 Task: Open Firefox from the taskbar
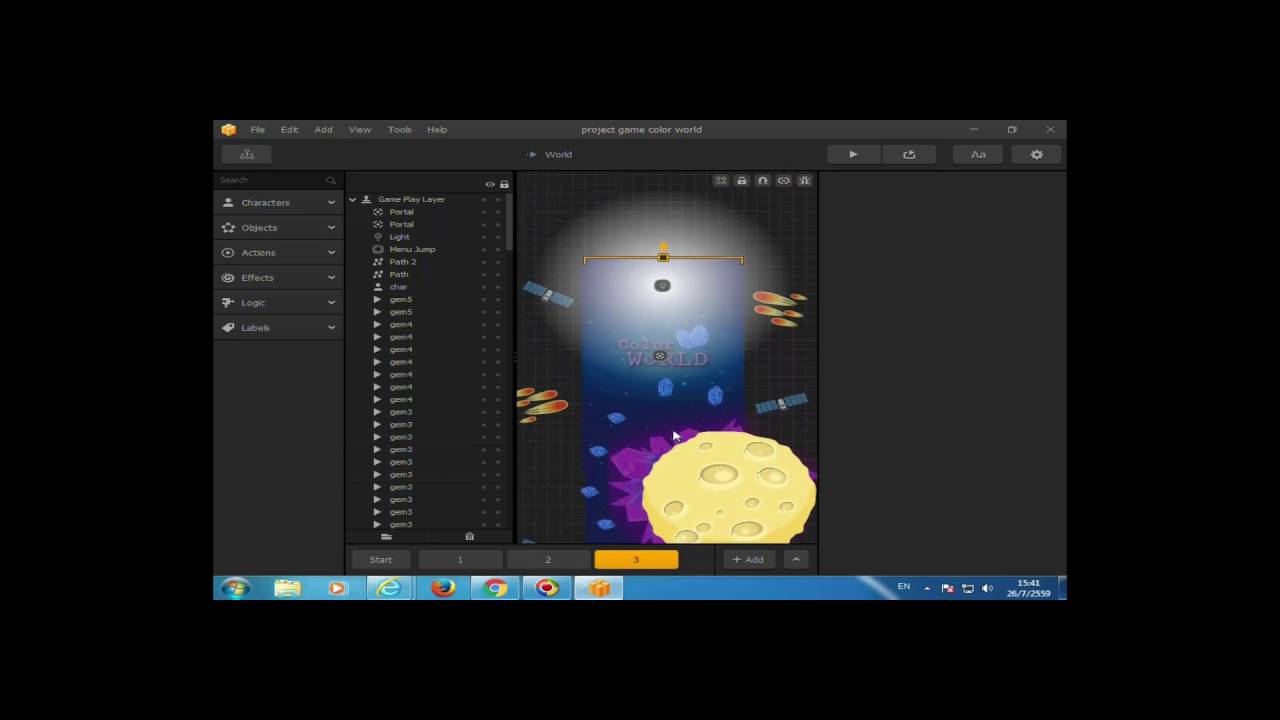443,588
